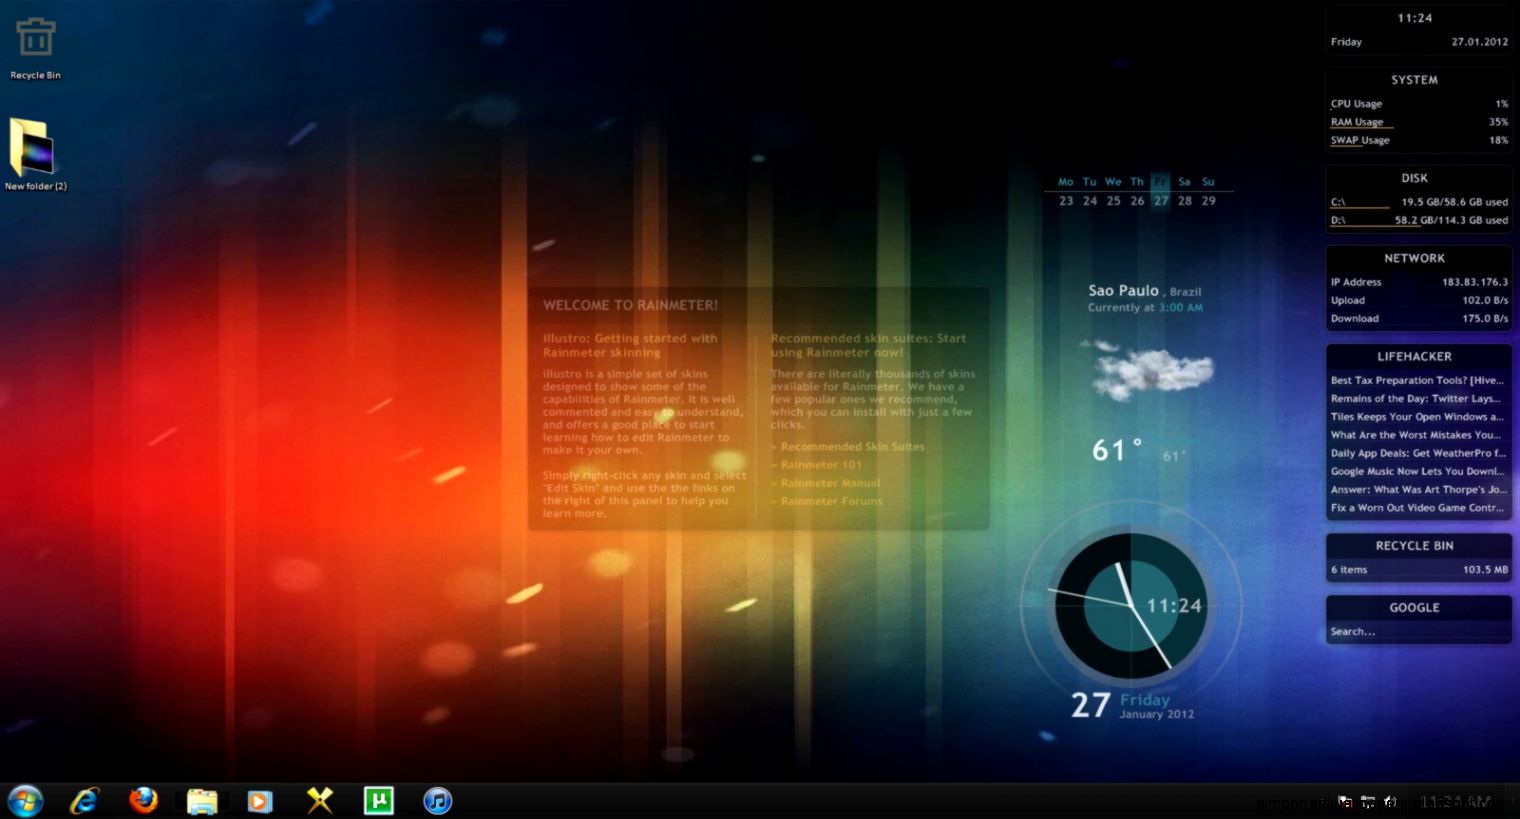This screenshot has width=1520, height=819.
Task: Launch Firefox from the taskbar
Action: pyautogui.click(x=143, y=800)
